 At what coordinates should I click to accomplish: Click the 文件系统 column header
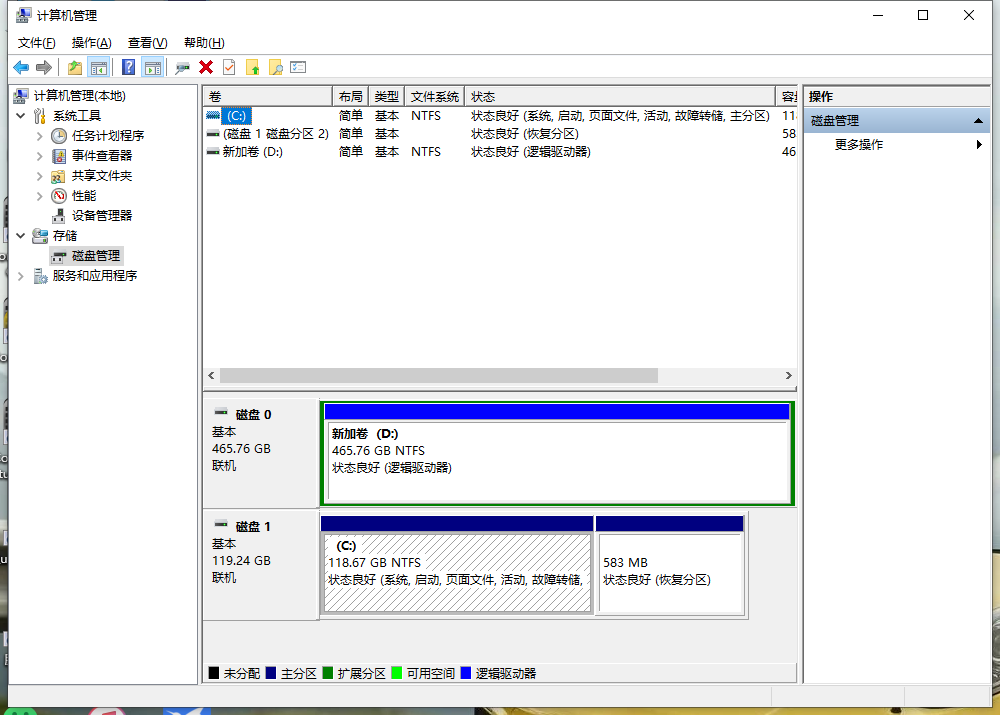[434, 97]
